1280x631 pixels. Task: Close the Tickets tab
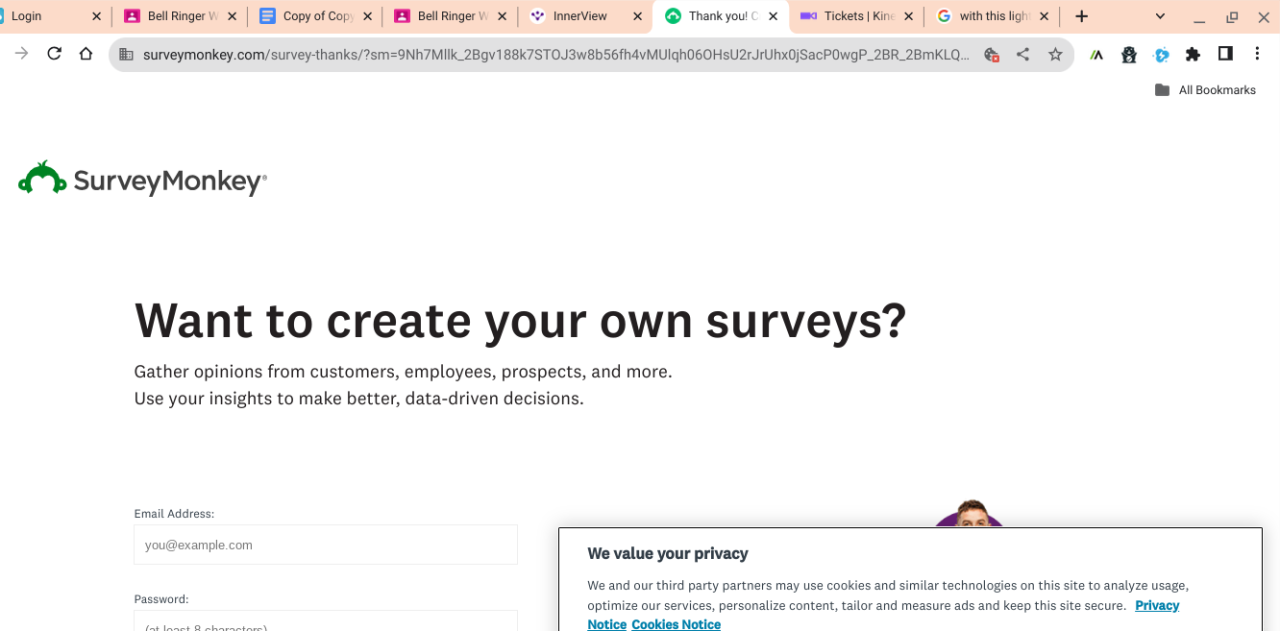click(909, 16)
